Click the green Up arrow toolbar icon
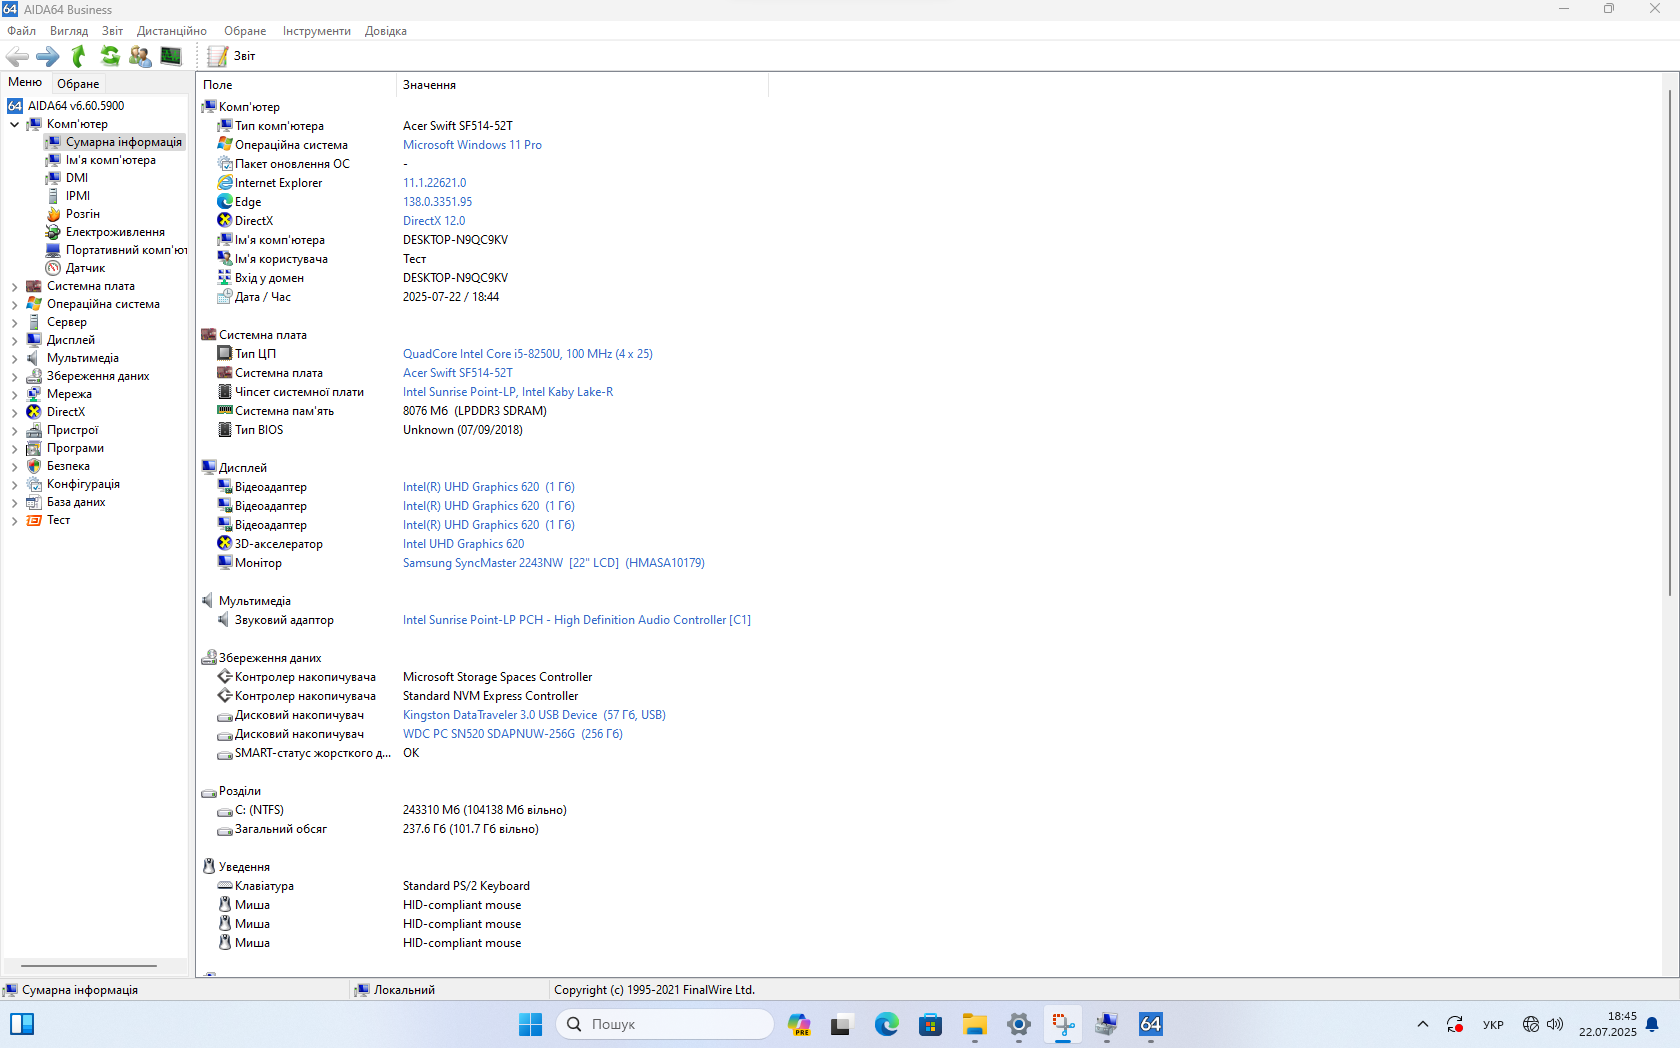 [x=79, y=56]
